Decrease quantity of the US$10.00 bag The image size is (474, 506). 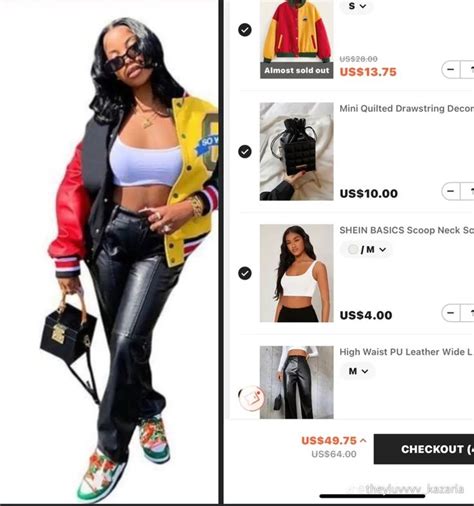(x=450, y=191)
